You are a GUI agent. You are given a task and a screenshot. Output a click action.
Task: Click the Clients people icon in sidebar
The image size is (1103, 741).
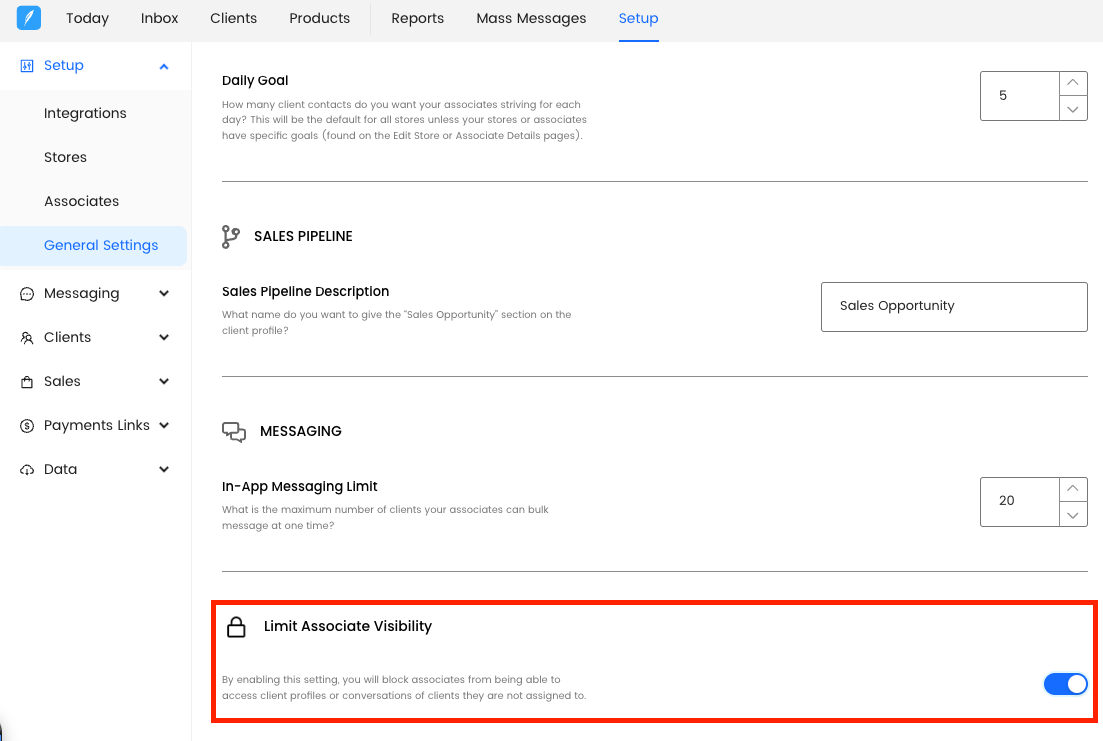(x=27, y=338)
